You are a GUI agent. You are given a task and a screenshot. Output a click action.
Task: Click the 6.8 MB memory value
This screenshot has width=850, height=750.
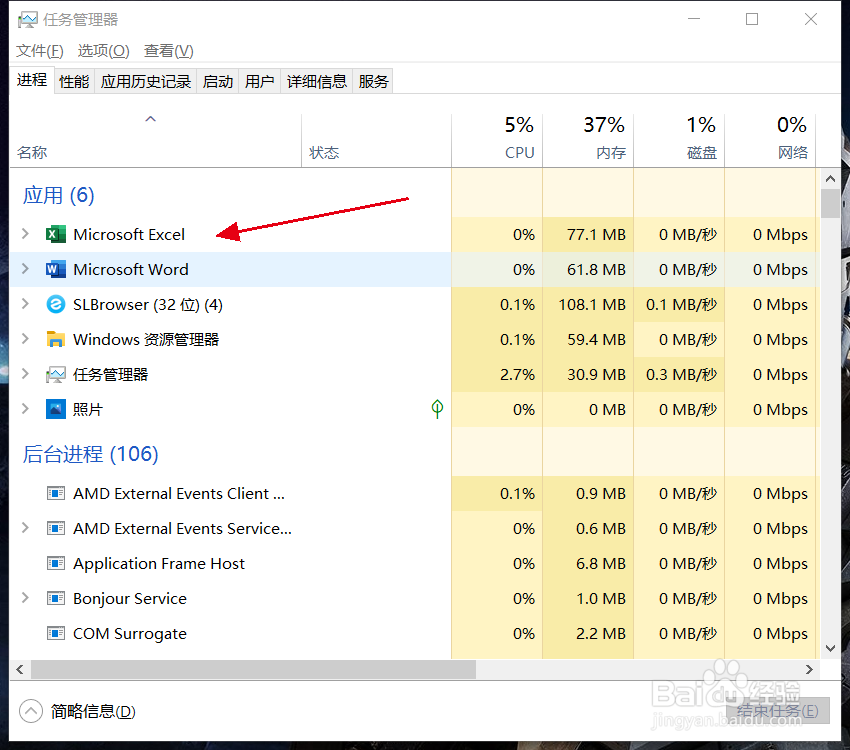tap(601, 564)
